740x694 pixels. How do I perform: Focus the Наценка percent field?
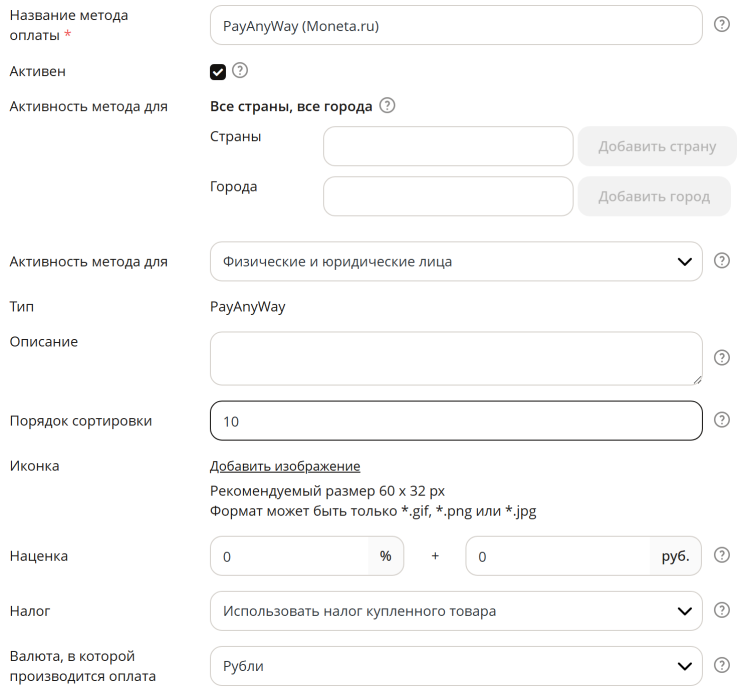coord(289,556)
